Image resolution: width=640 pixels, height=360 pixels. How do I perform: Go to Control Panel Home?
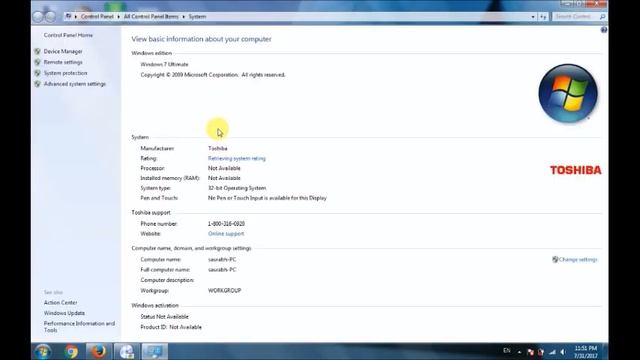(68, 35)
